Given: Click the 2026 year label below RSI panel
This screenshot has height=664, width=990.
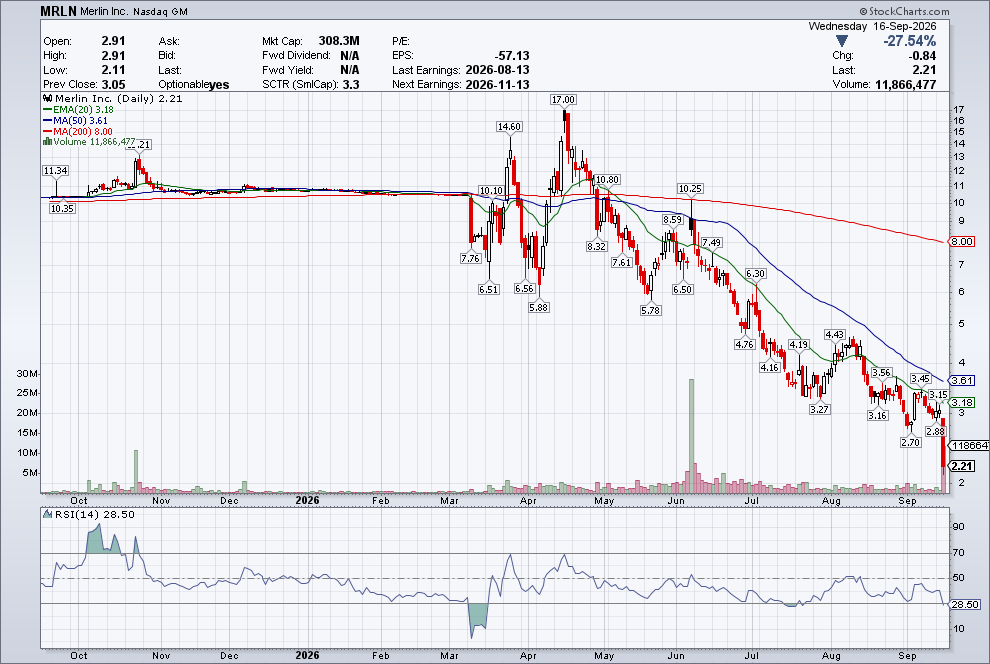Looking at the screenshot, I should (x=307, y=655).
